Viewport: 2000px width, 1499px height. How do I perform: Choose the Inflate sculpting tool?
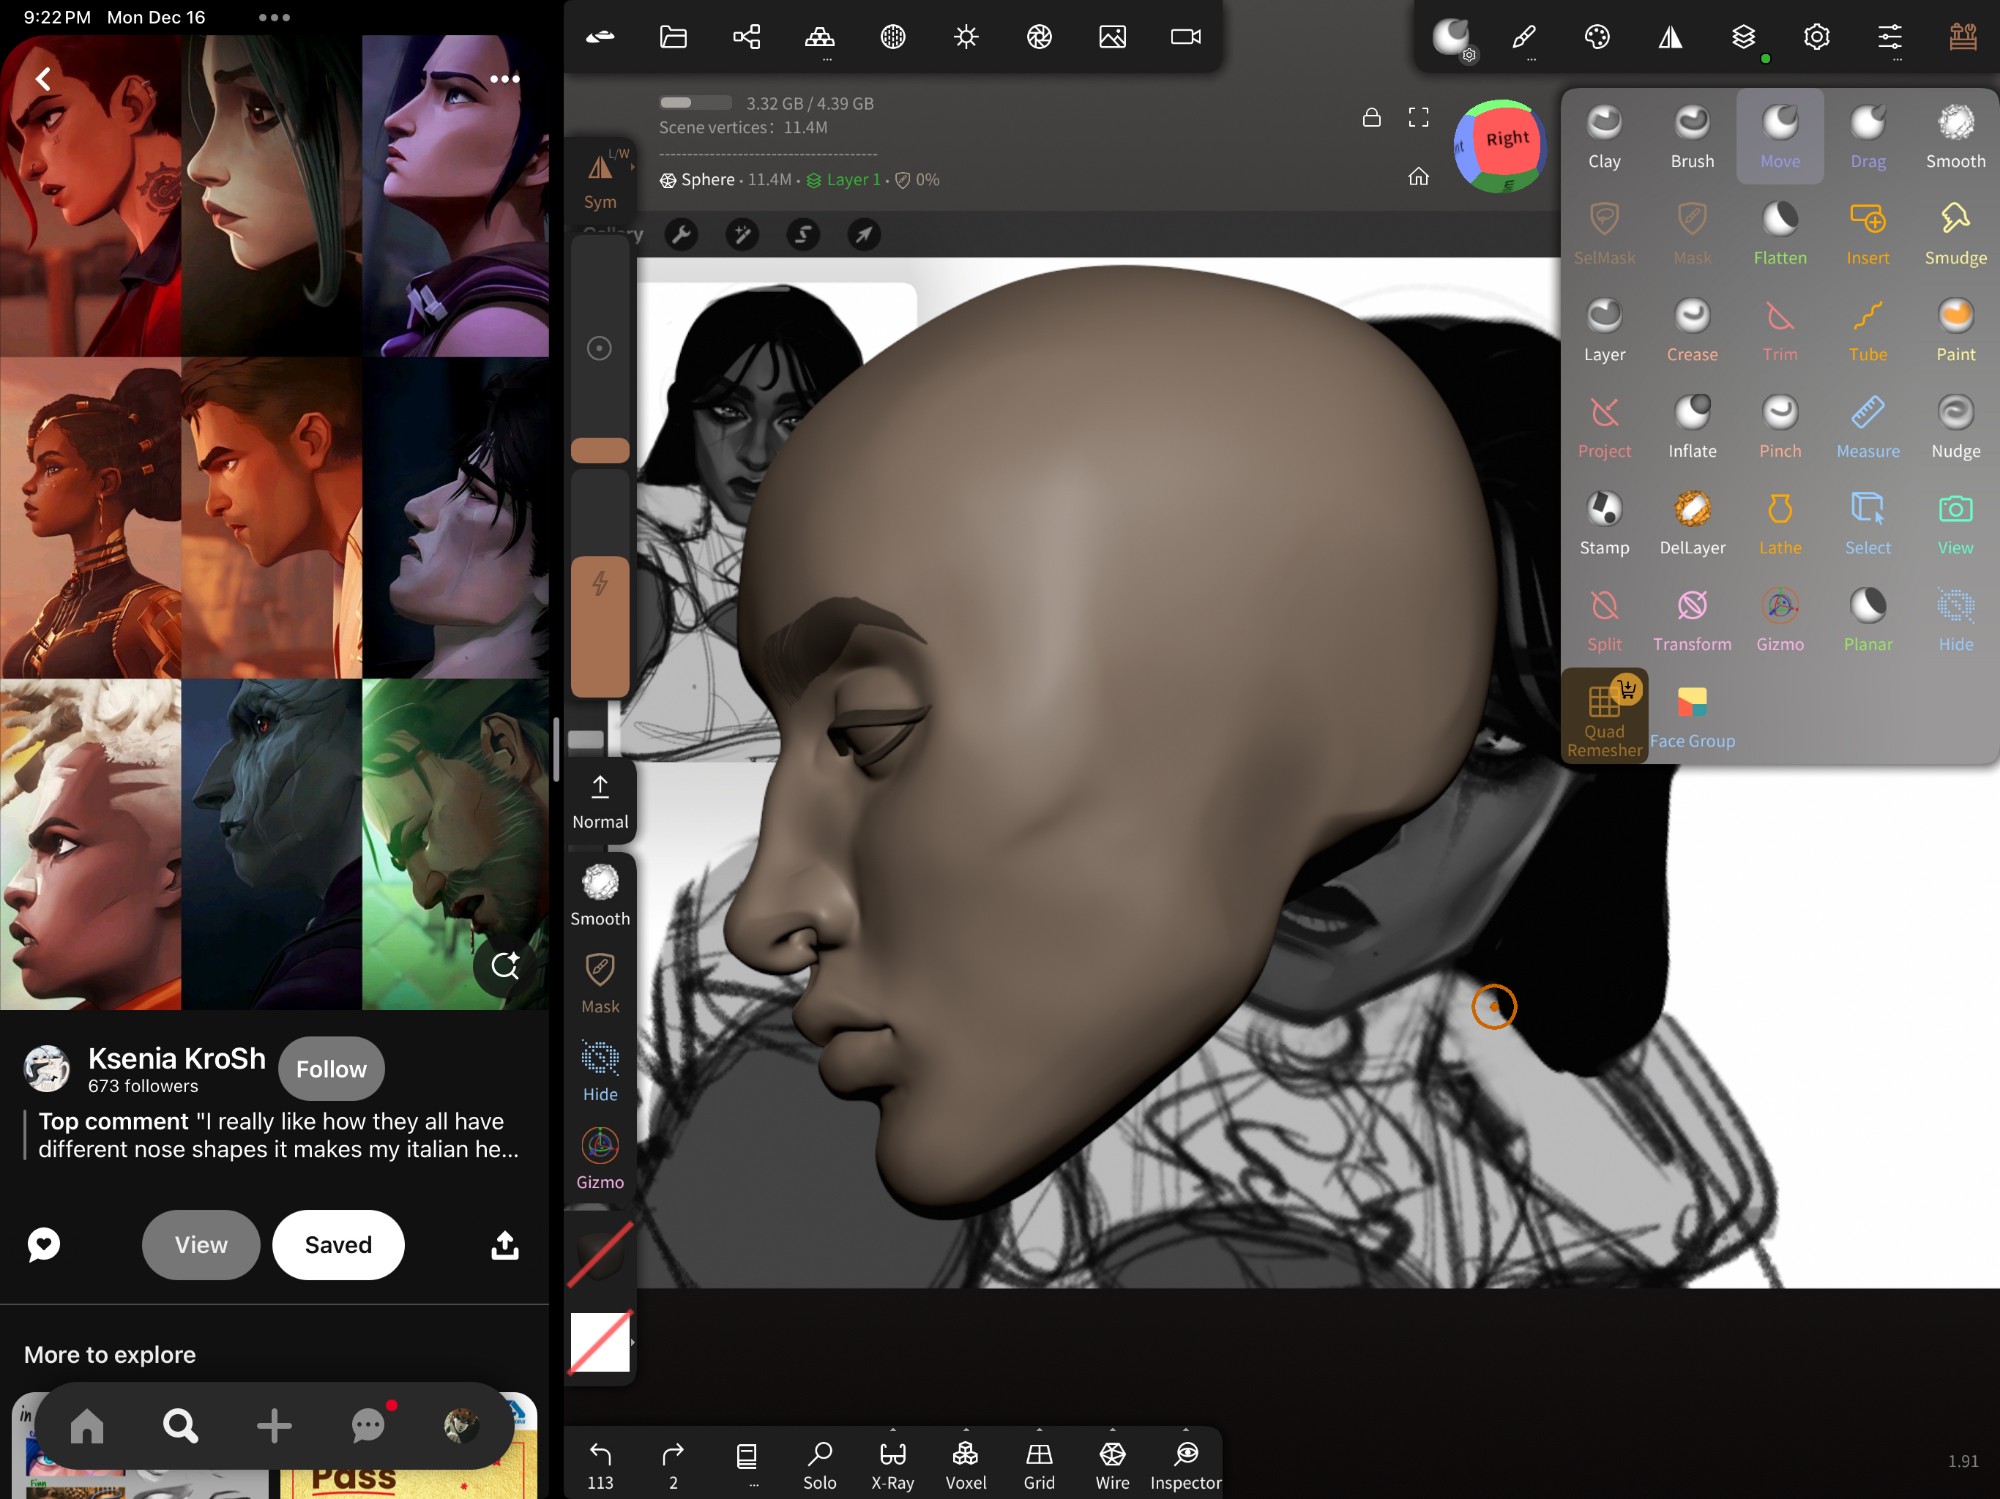(1692, 426)
